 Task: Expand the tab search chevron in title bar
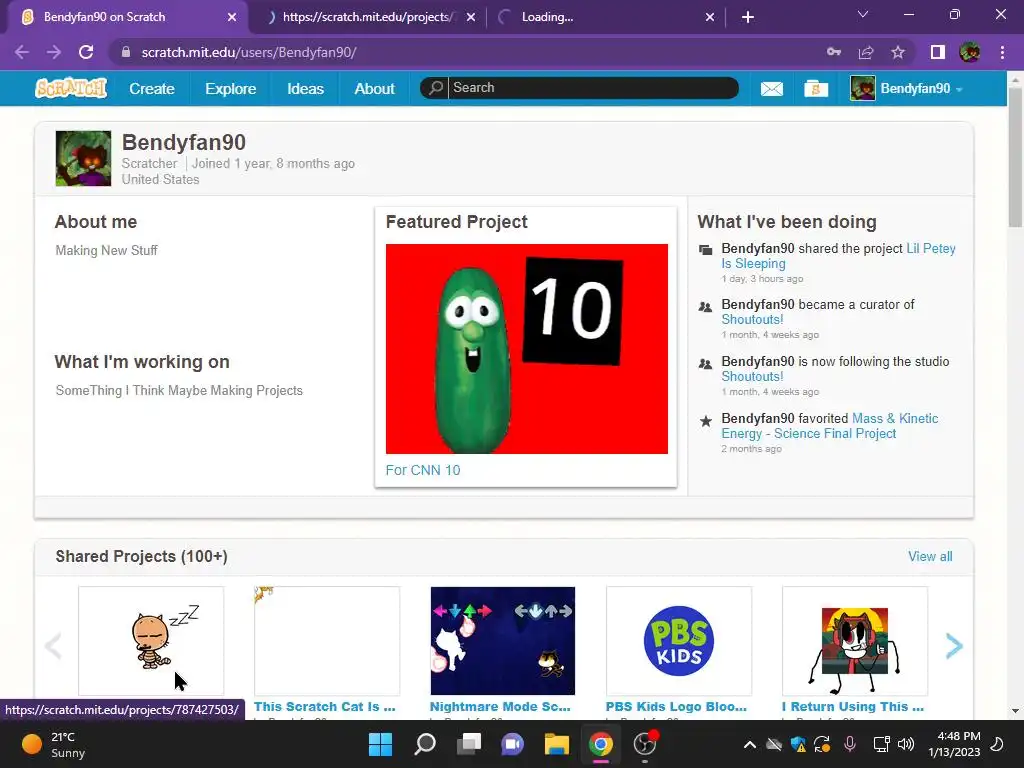click(x=863, y=14)
